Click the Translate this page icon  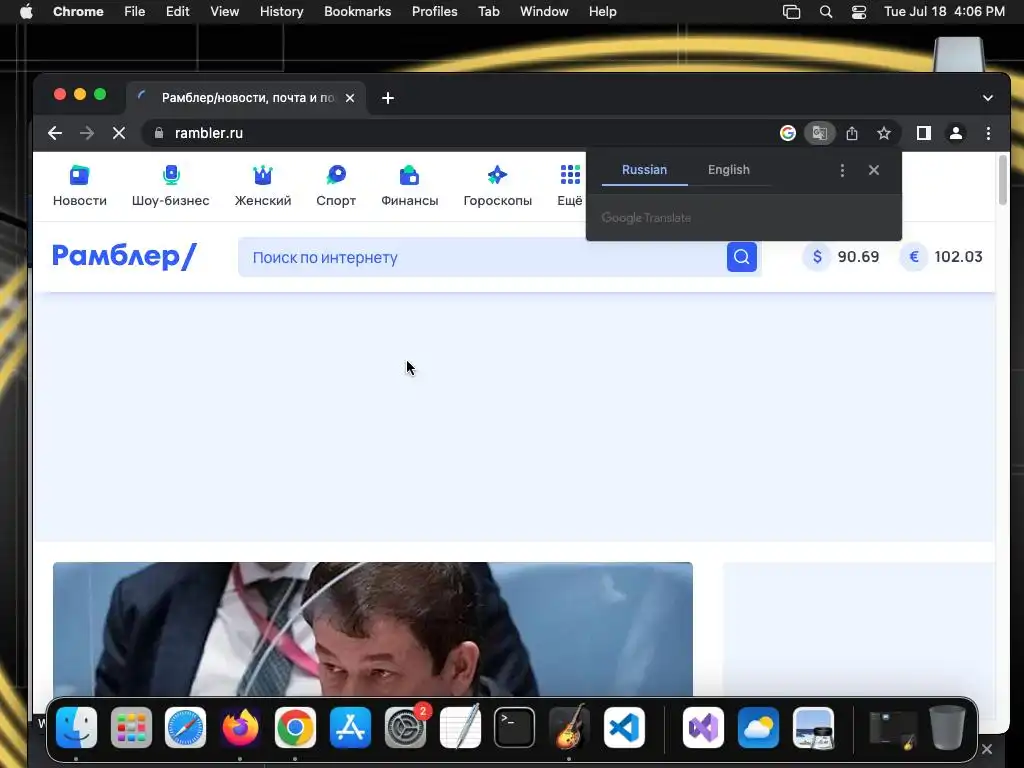pyautogui.click(x=820, y=133)
